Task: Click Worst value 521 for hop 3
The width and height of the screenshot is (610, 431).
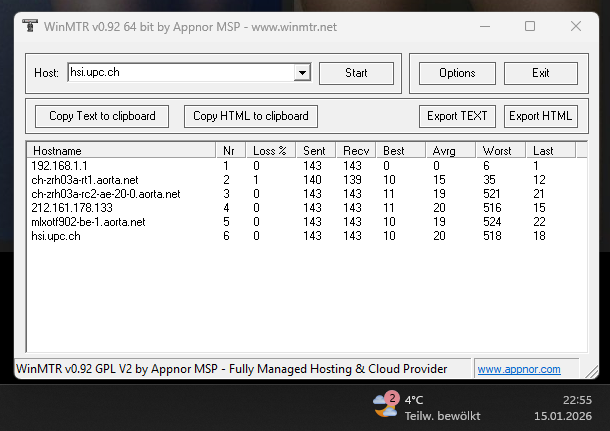Action: (492, 194)
